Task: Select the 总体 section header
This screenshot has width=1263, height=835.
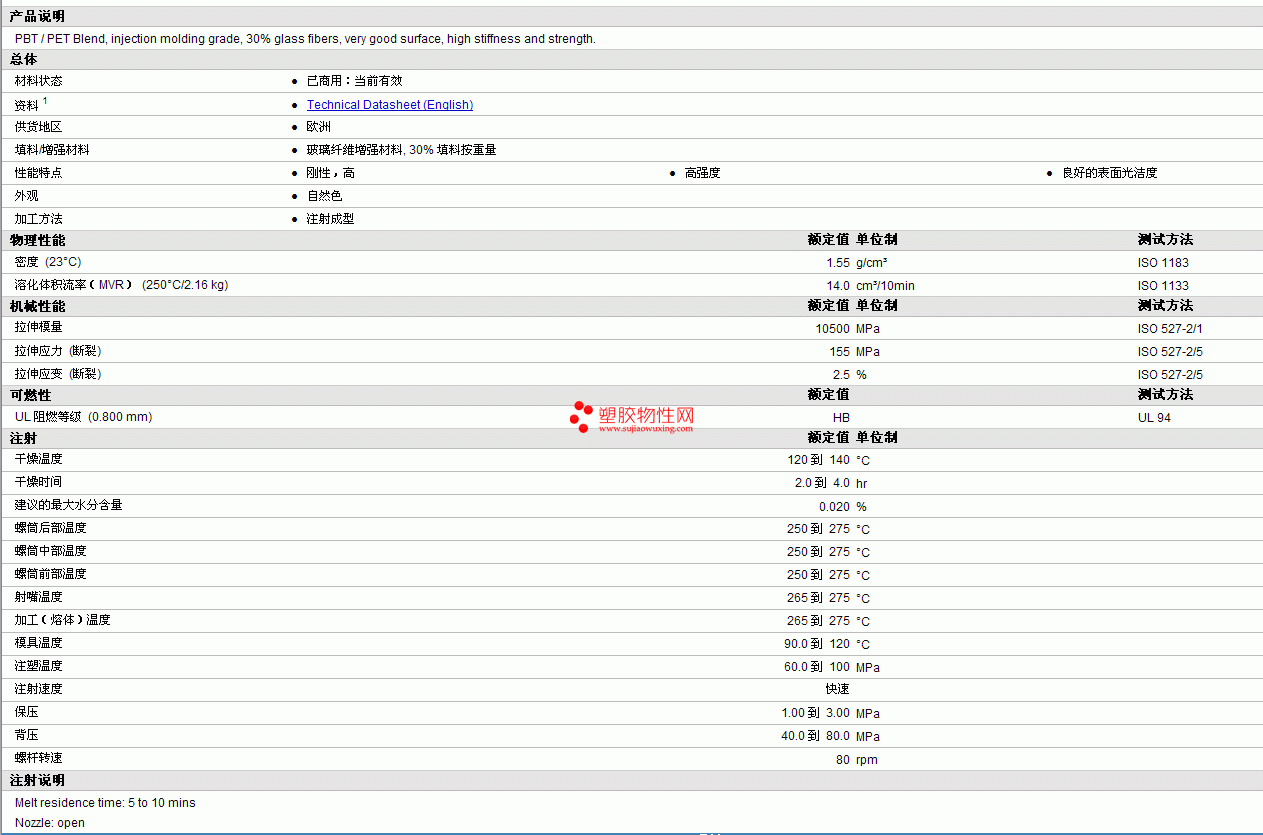Action: pyautogui.click(x=24, y=60)
